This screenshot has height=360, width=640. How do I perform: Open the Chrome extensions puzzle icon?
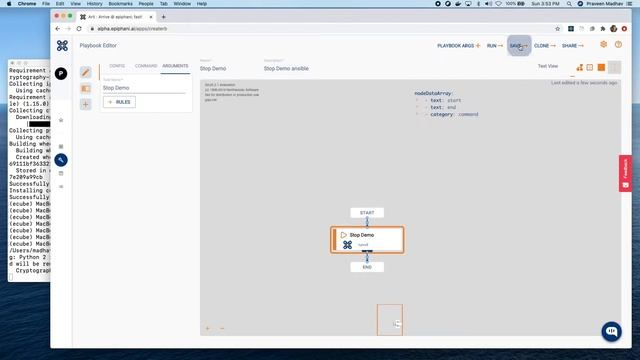pos(602,29)
